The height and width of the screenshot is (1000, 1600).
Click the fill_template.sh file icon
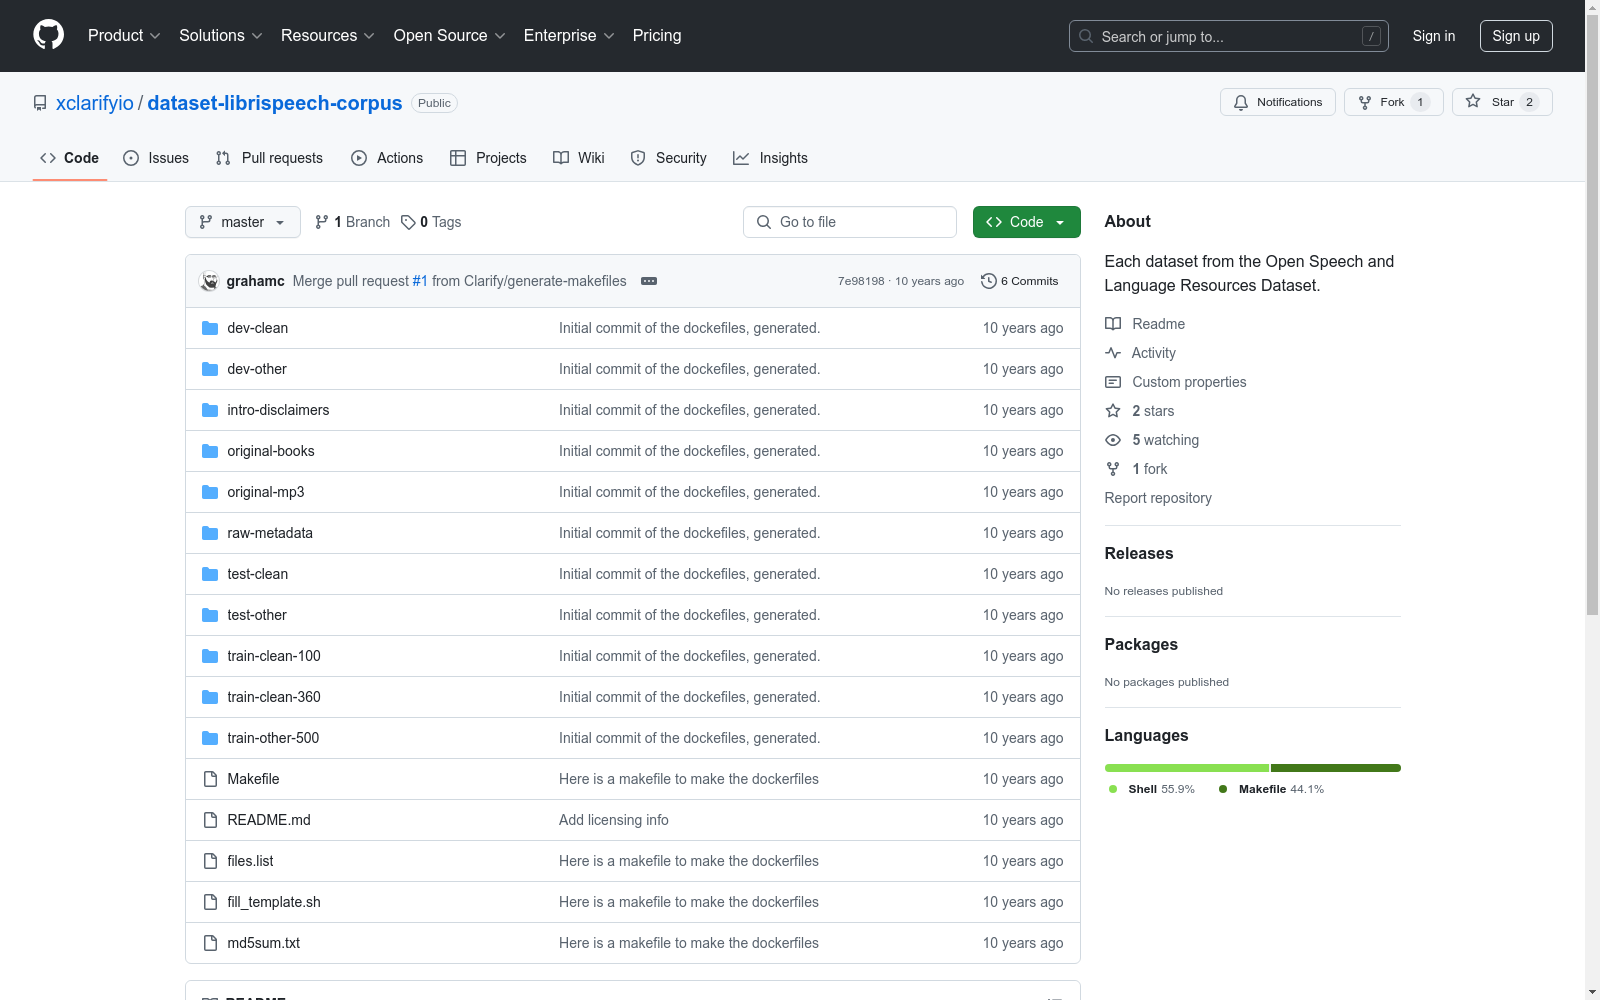click(x=210, y=902)
